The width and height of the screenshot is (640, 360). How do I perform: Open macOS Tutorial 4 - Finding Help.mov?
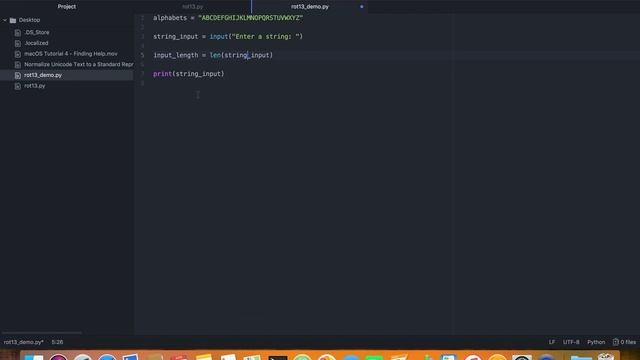[71, 53]
